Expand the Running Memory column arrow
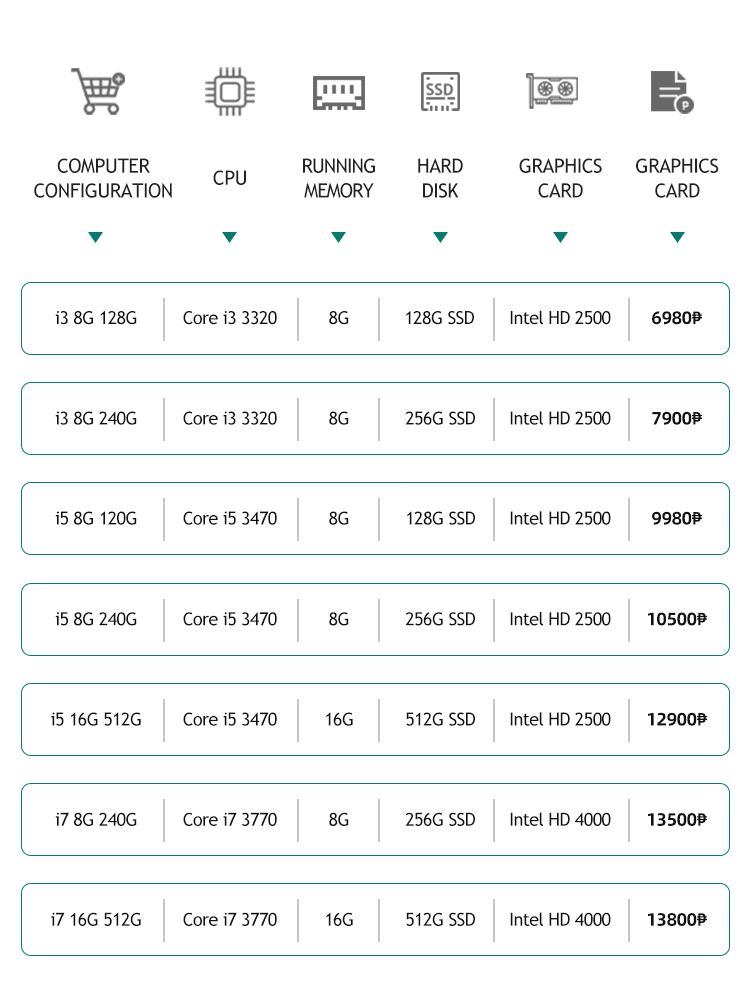Screen dimensions: 750x1000 pos(338,237)
